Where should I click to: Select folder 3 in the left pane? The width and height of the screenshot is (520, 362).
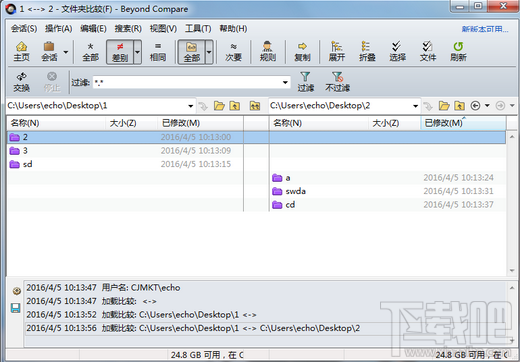125,151
